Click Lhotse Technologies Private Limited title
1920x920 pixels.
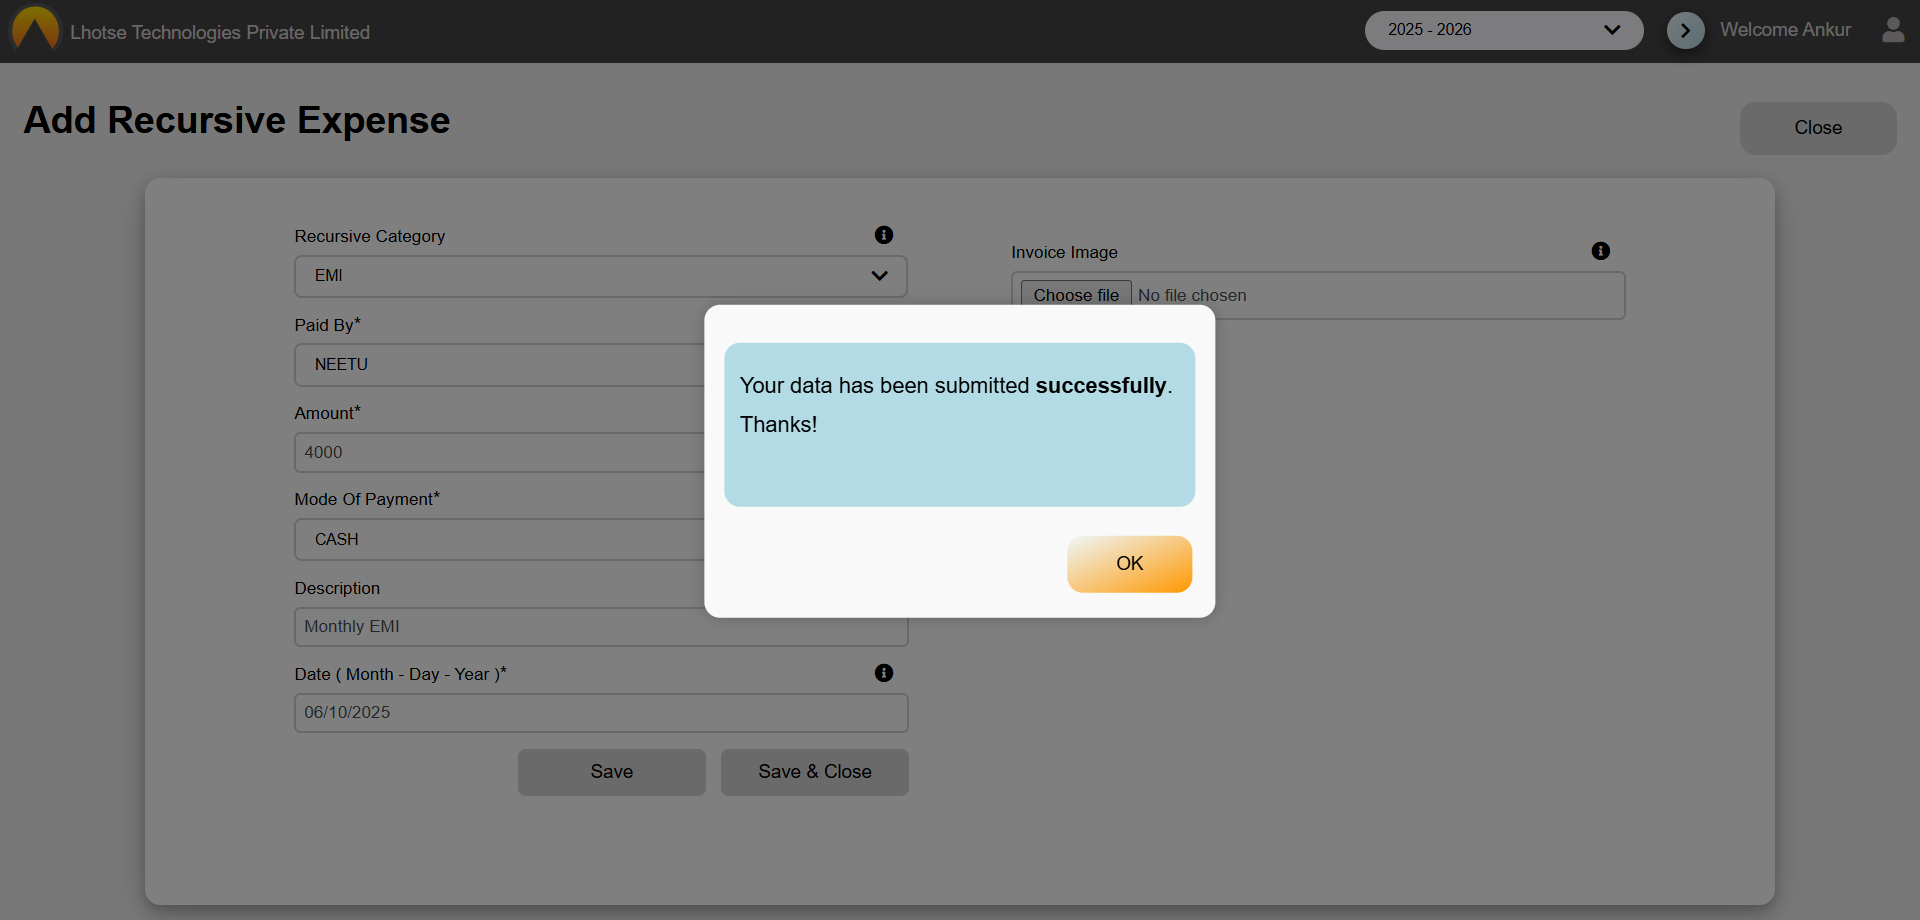pyautogui.click(x=220, y=33)
